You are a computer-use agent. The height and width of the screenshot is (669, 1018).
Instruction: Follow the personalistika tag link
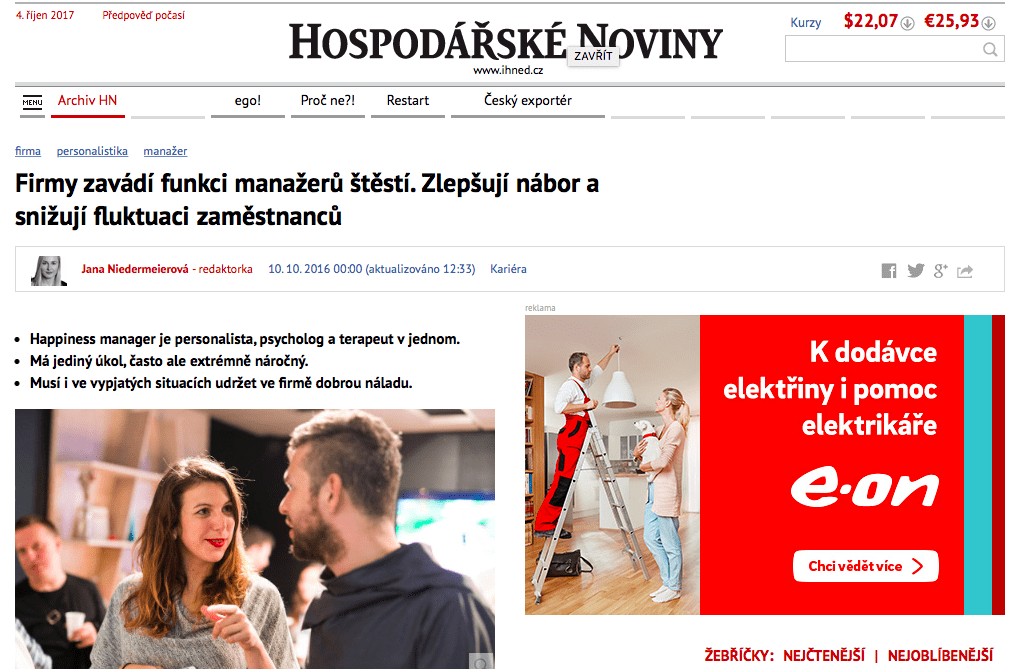(x=92, y=151)
